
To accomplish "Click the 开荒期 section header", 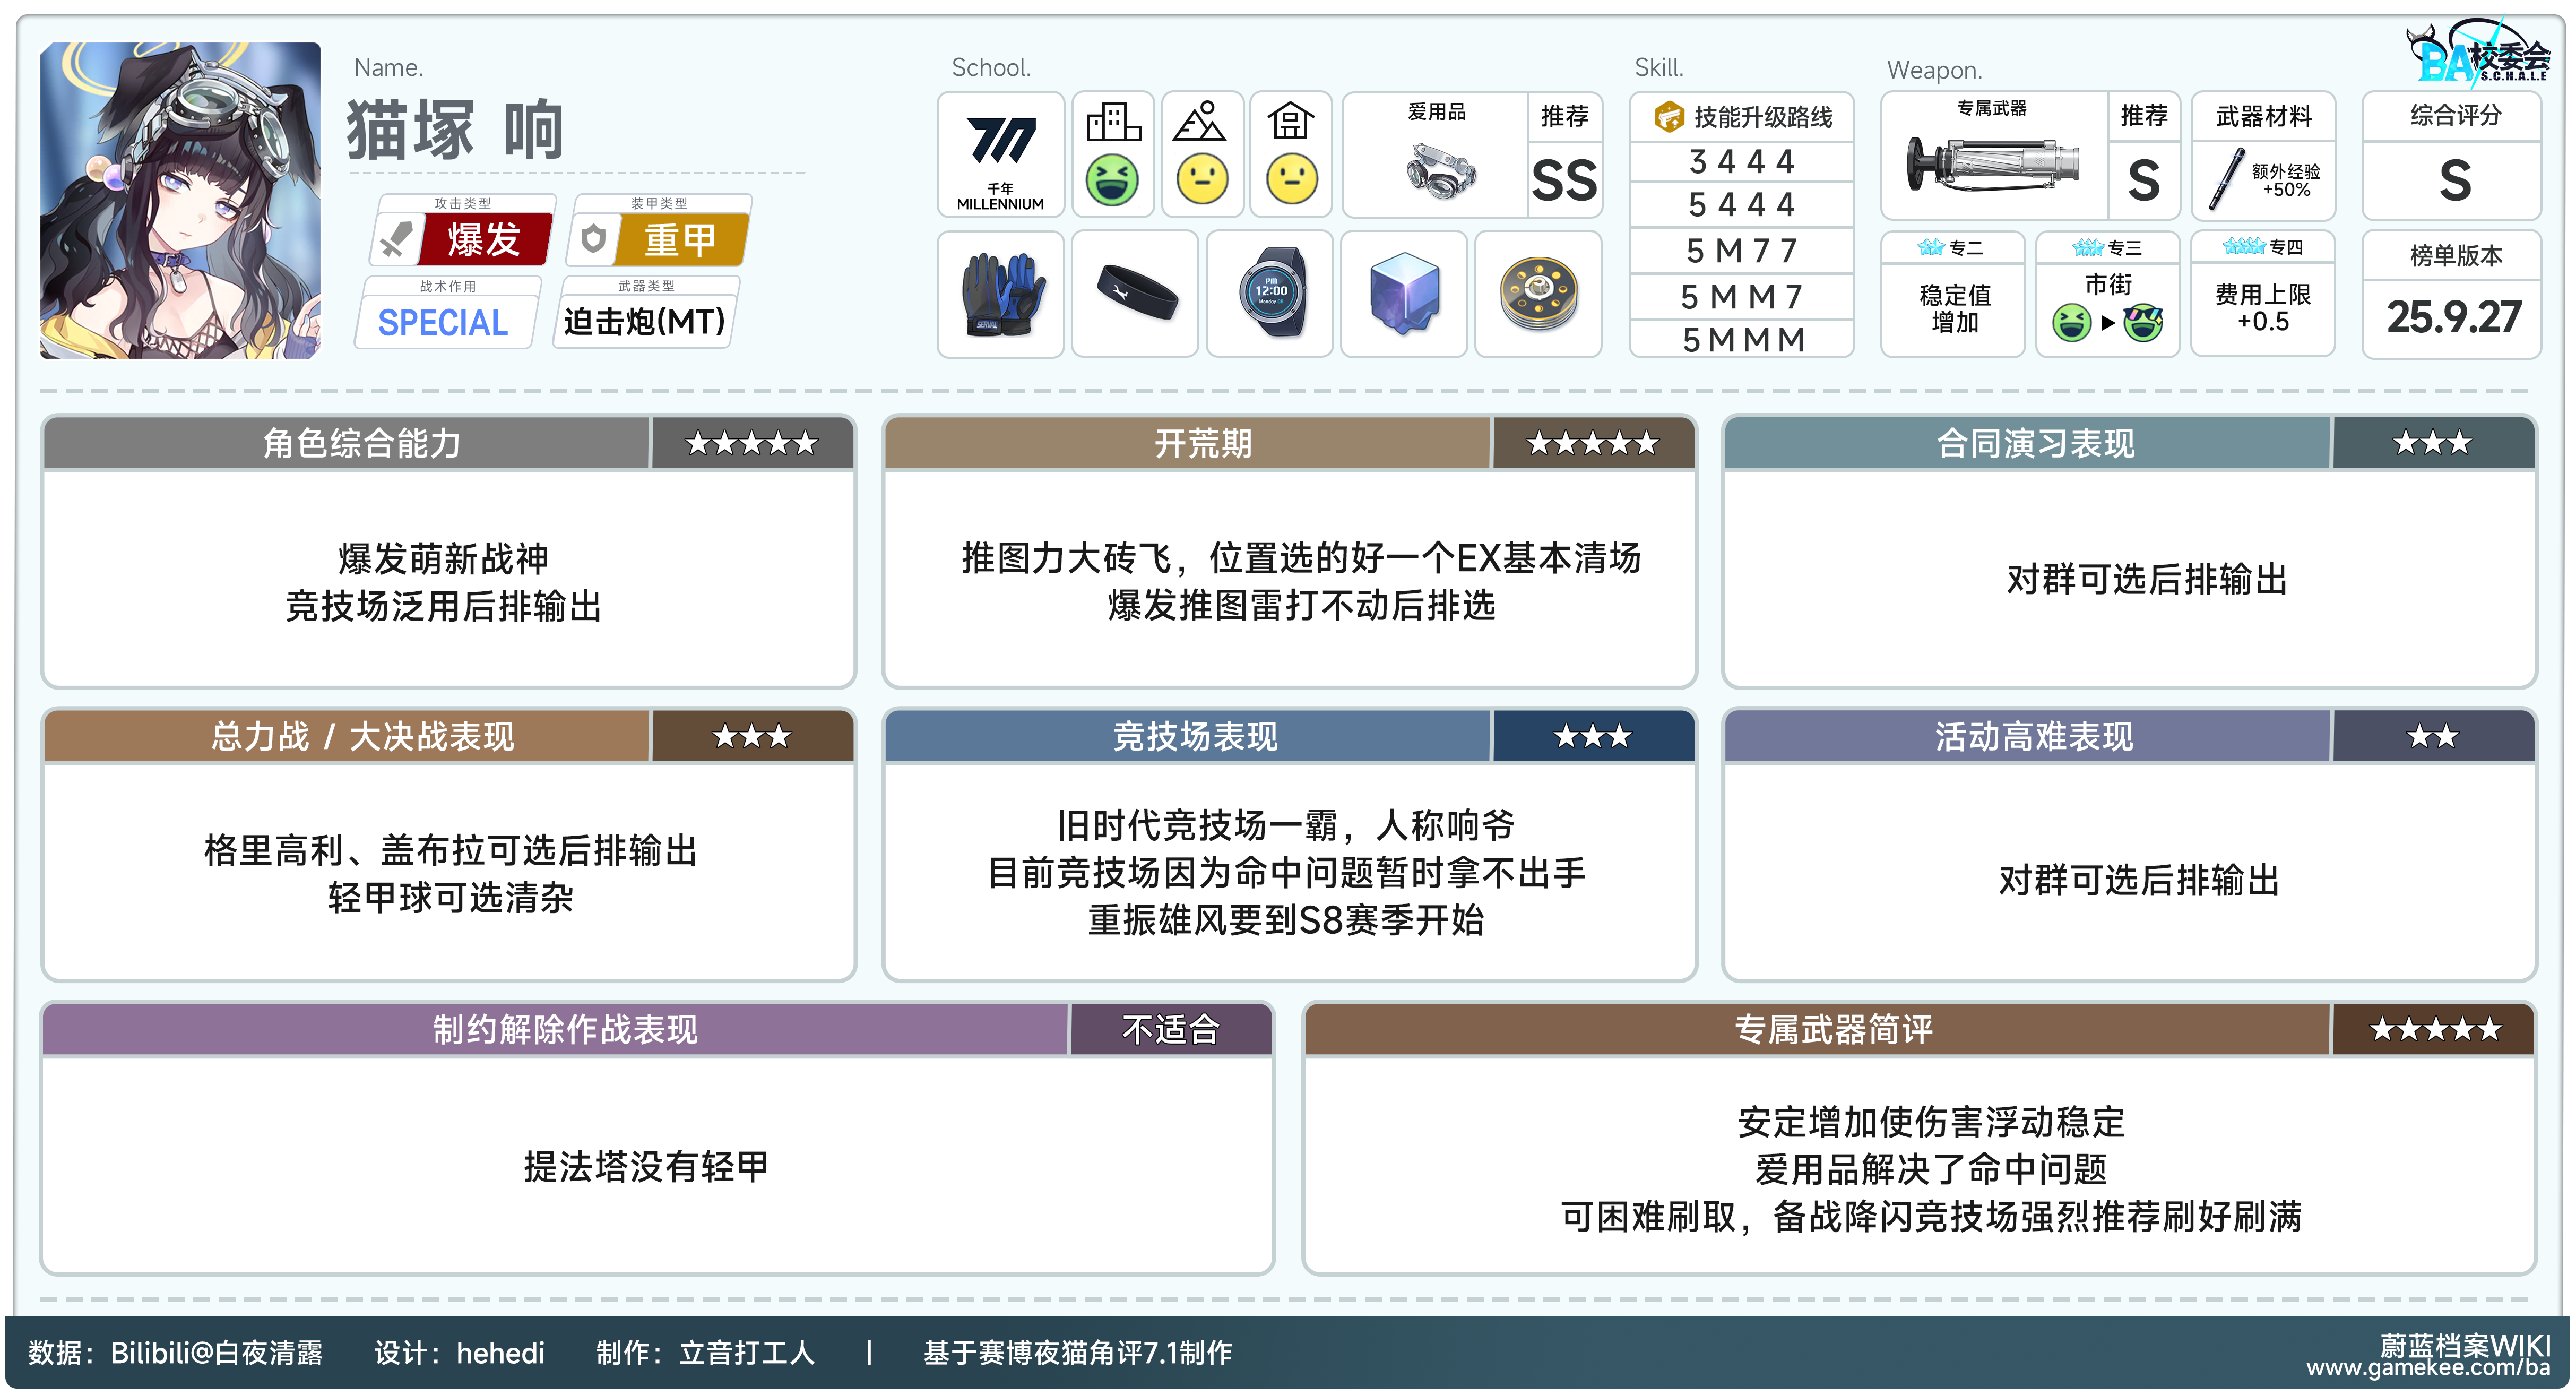I will [x=1203, y=443].
